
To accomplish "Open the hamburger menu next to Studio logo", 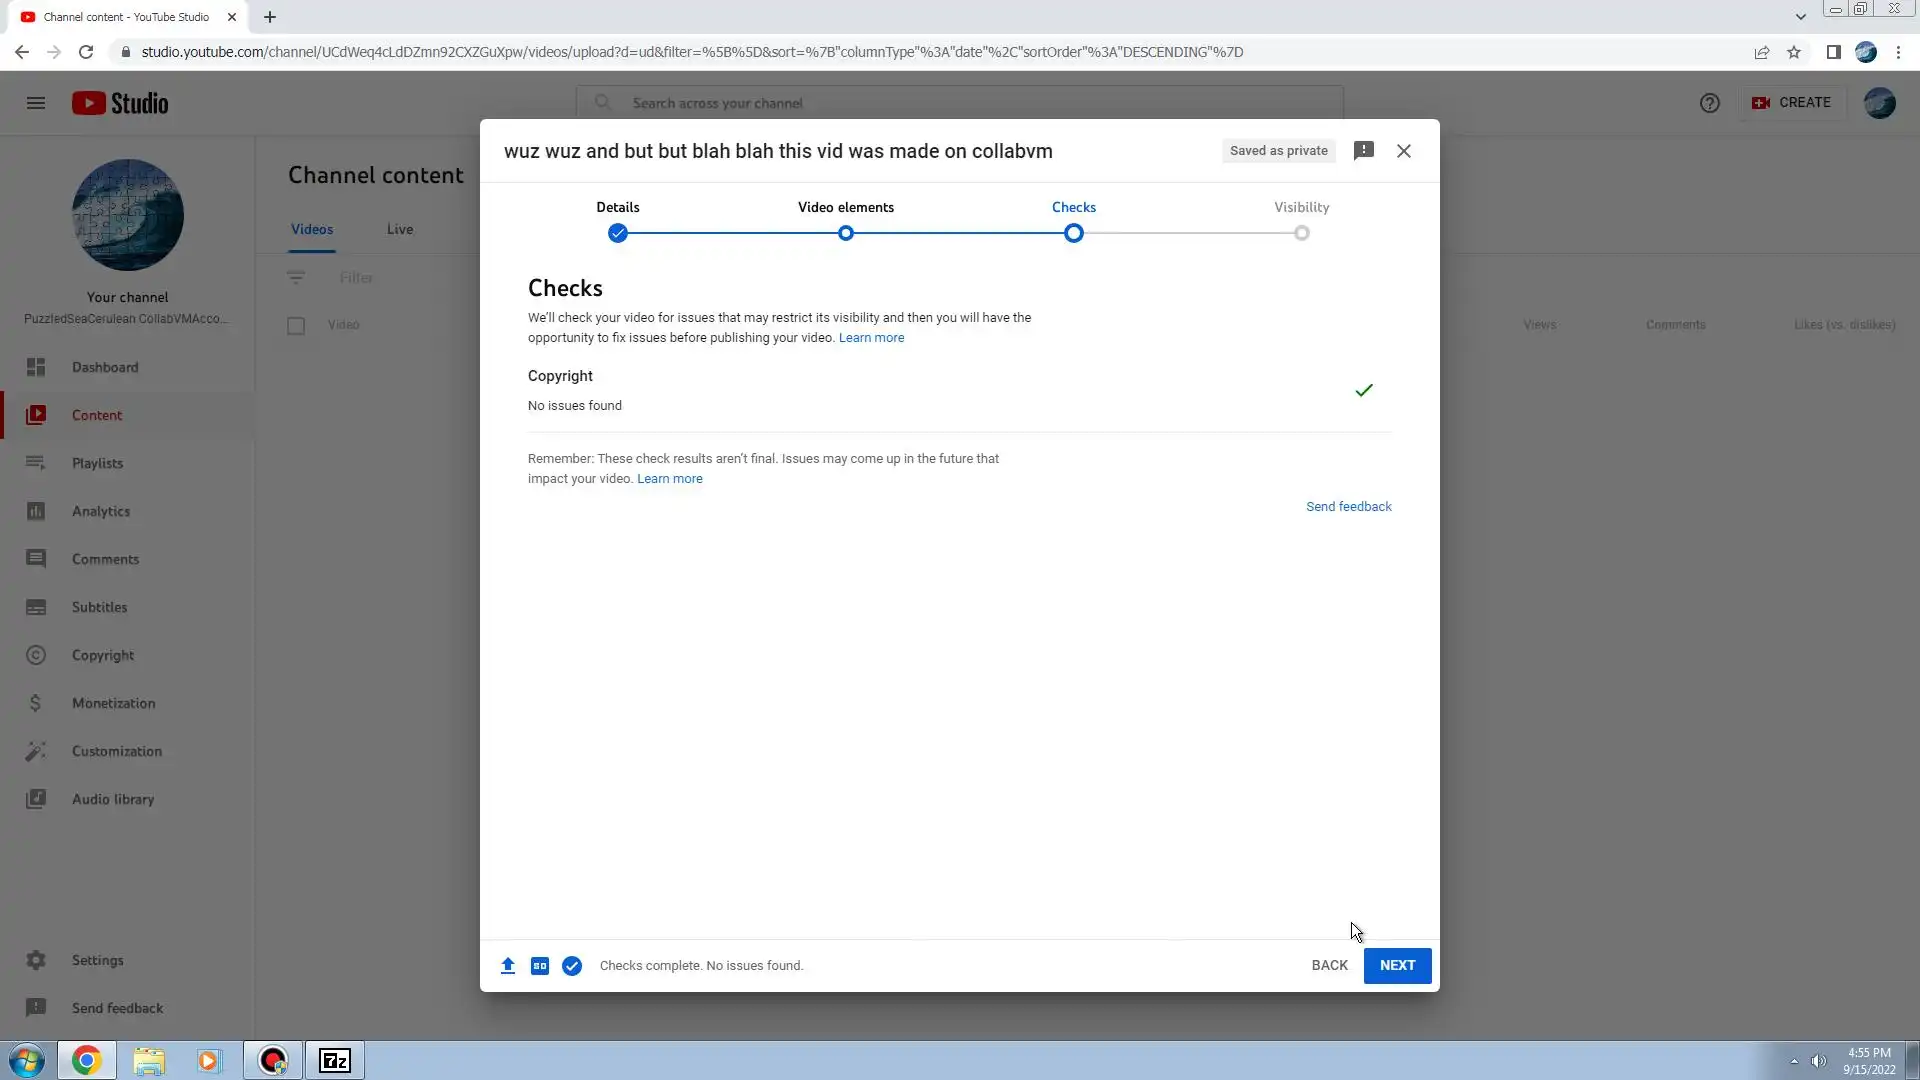I will coord(36,103).
